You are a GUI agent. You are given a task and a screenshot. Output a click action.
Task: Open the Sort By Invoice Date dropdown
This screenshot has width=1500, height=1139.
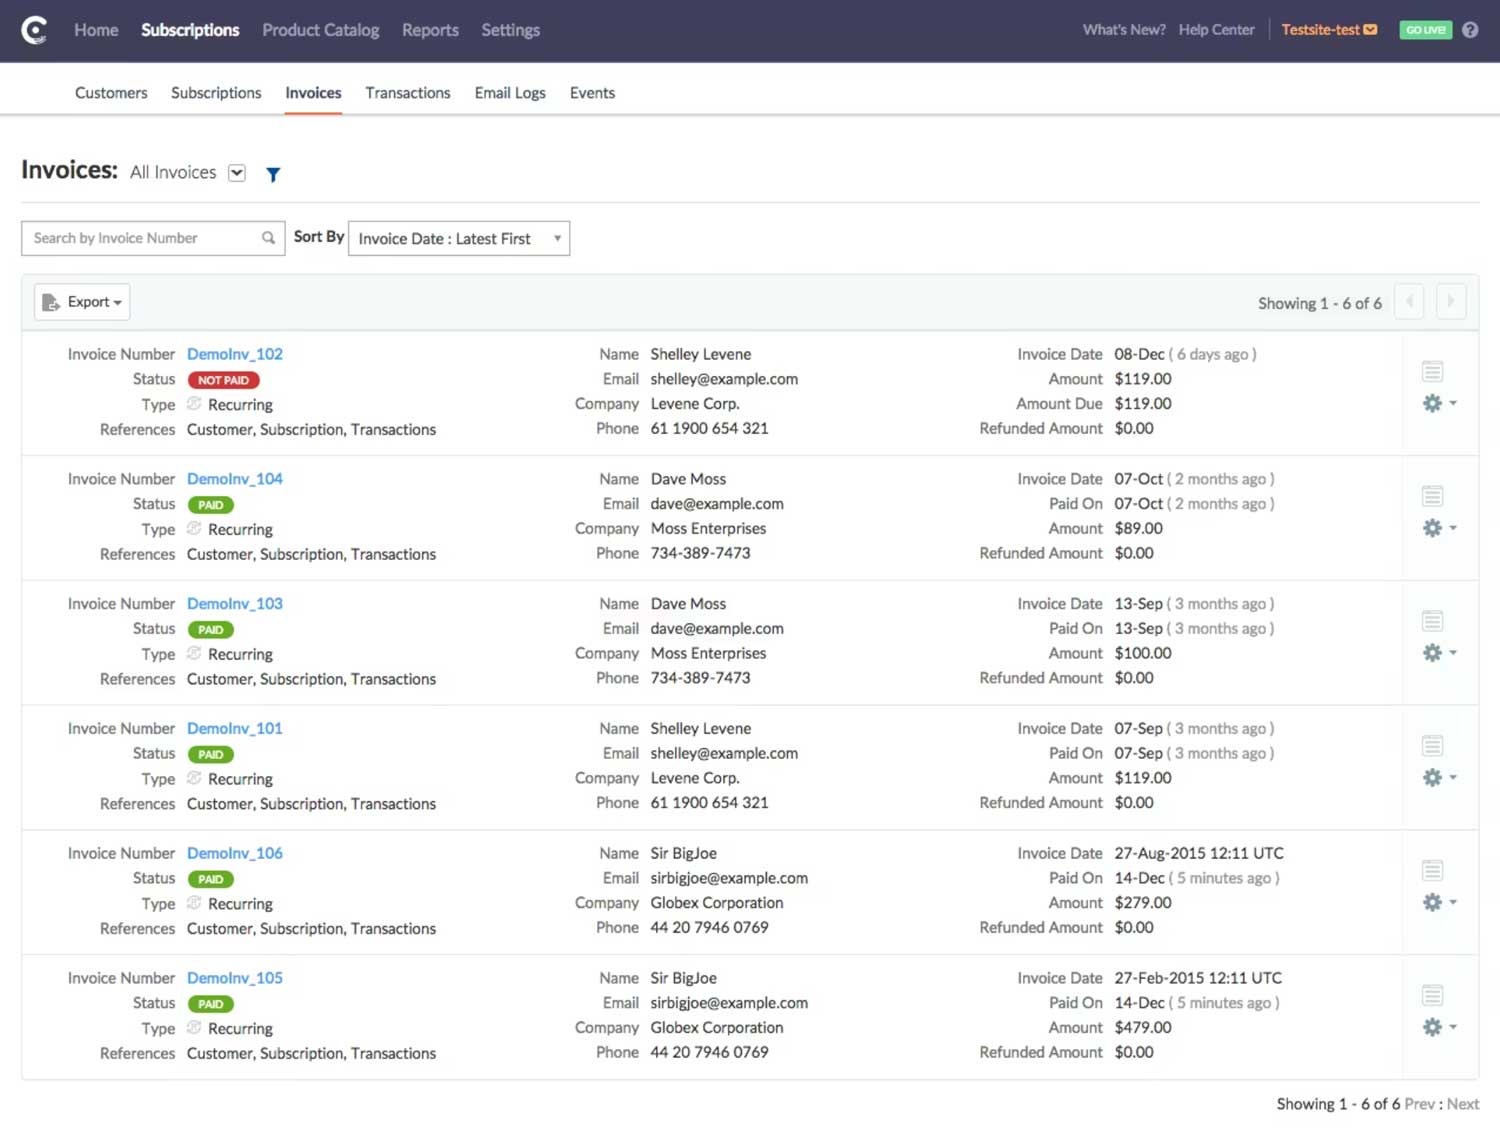[x=458, y=238]
